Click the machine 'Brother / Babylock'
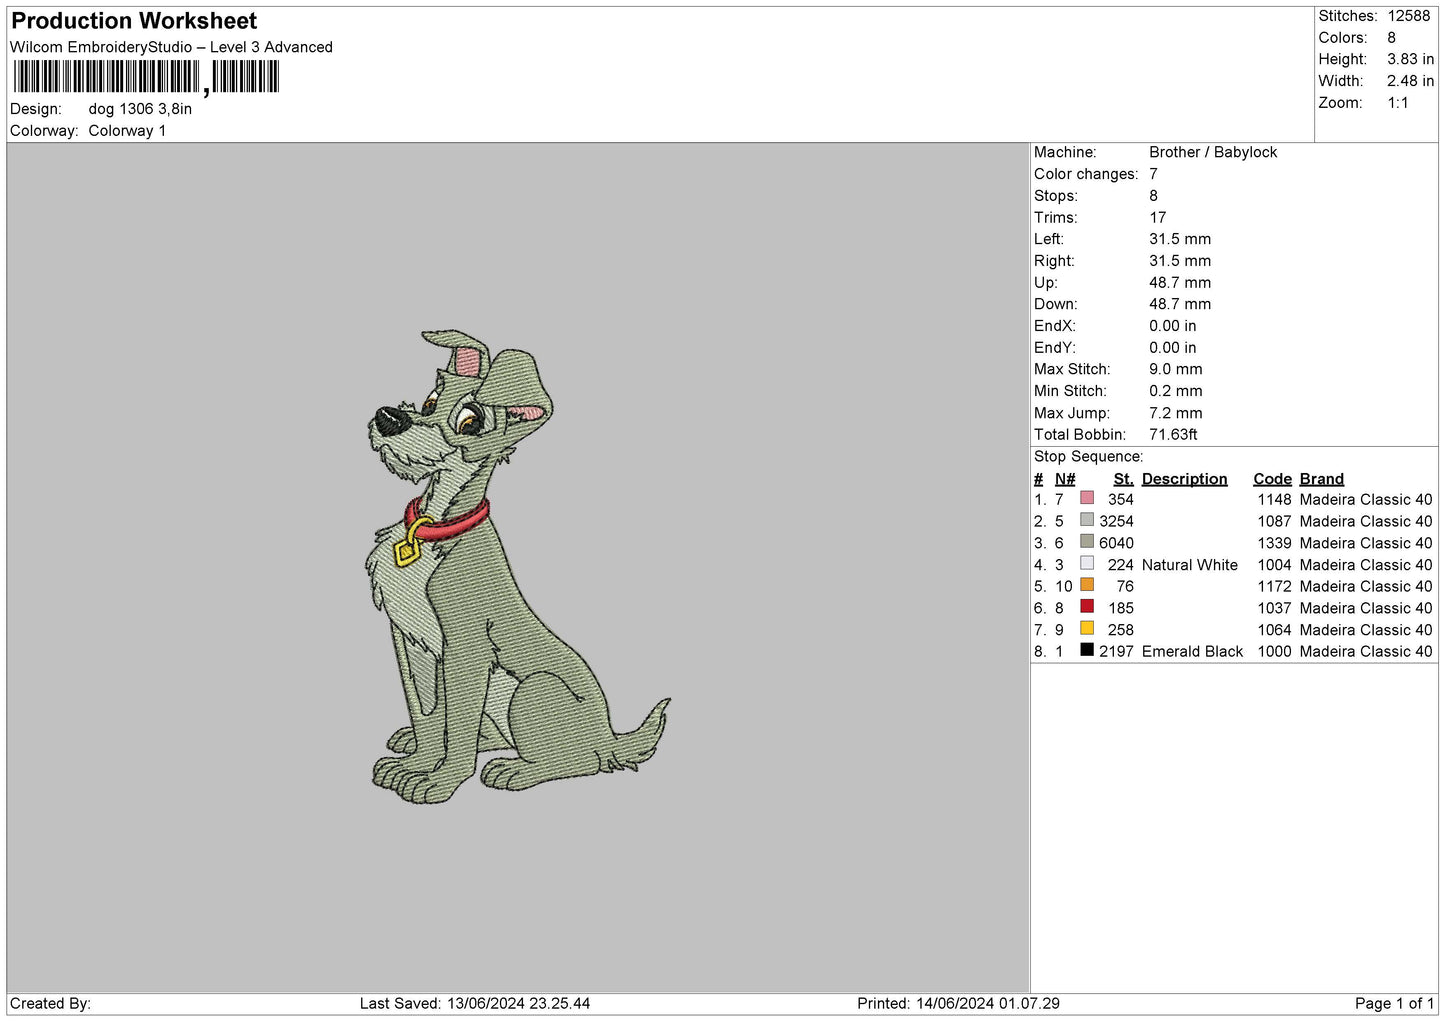This screenshot has height=1021, width=1445. pos(1213,152)
